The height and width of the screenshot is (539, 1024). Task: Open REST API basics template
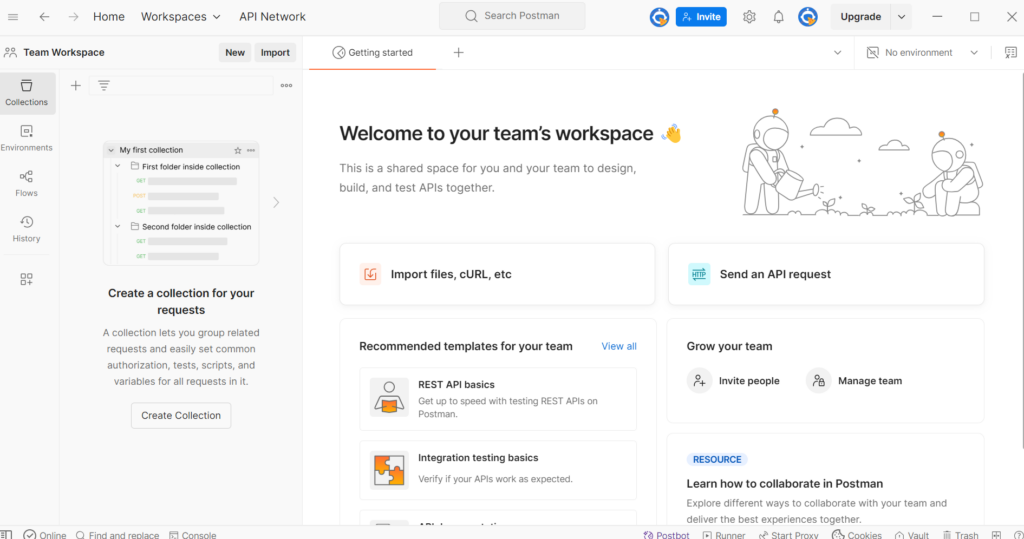(498, 399)
